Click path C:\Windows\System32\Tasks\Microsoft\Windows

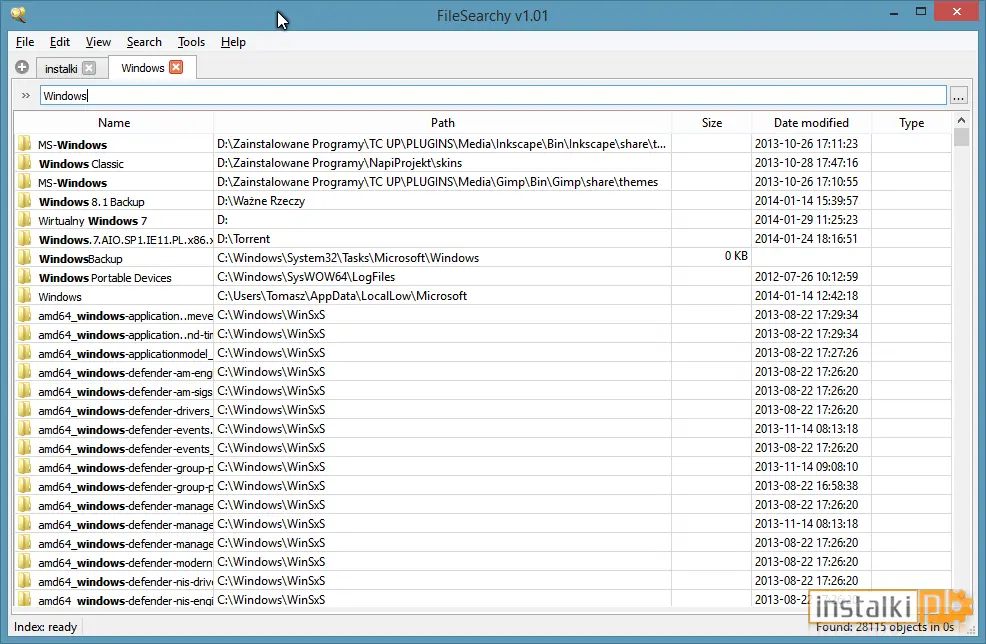coord(348,258)
